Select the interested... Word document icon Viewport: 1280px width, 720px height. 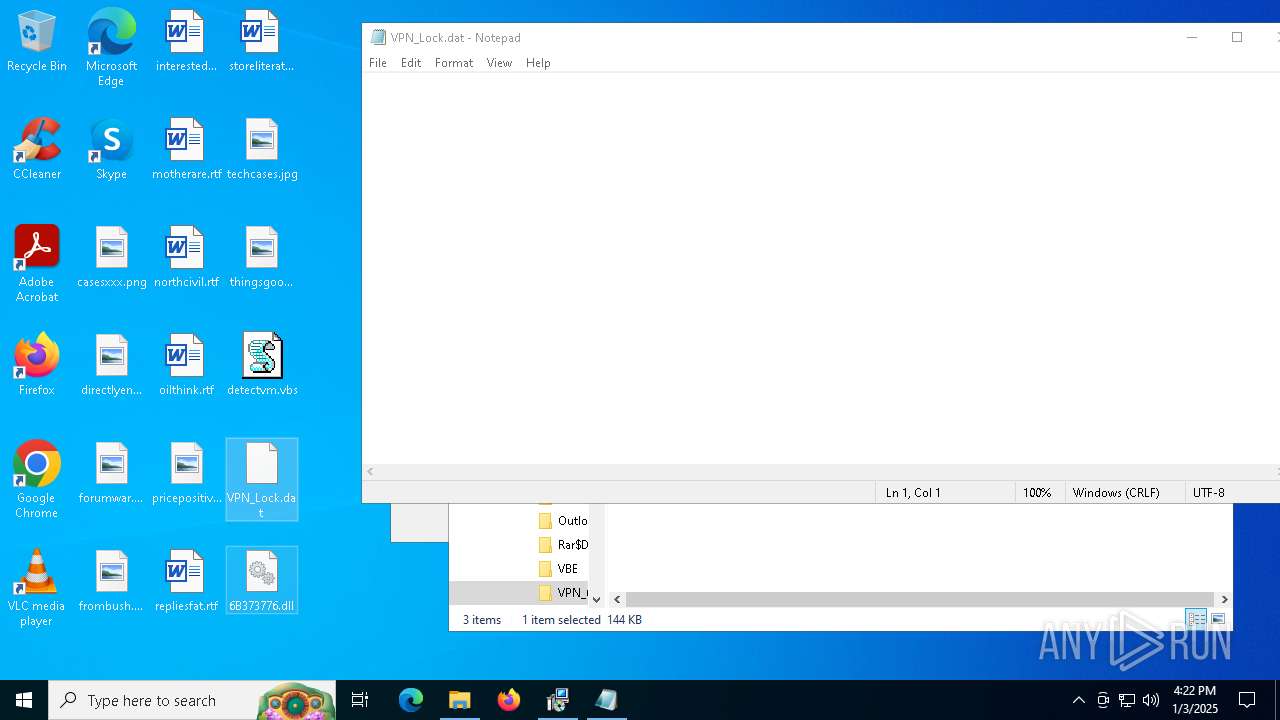(186, 42)
